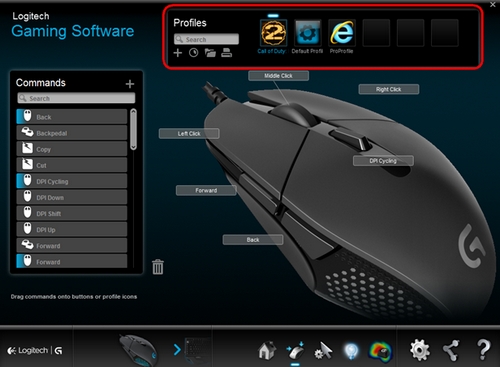The width and height of the screenshot is (500, 367).
Task: Click the Commands search field
Action: coord(76,98)
